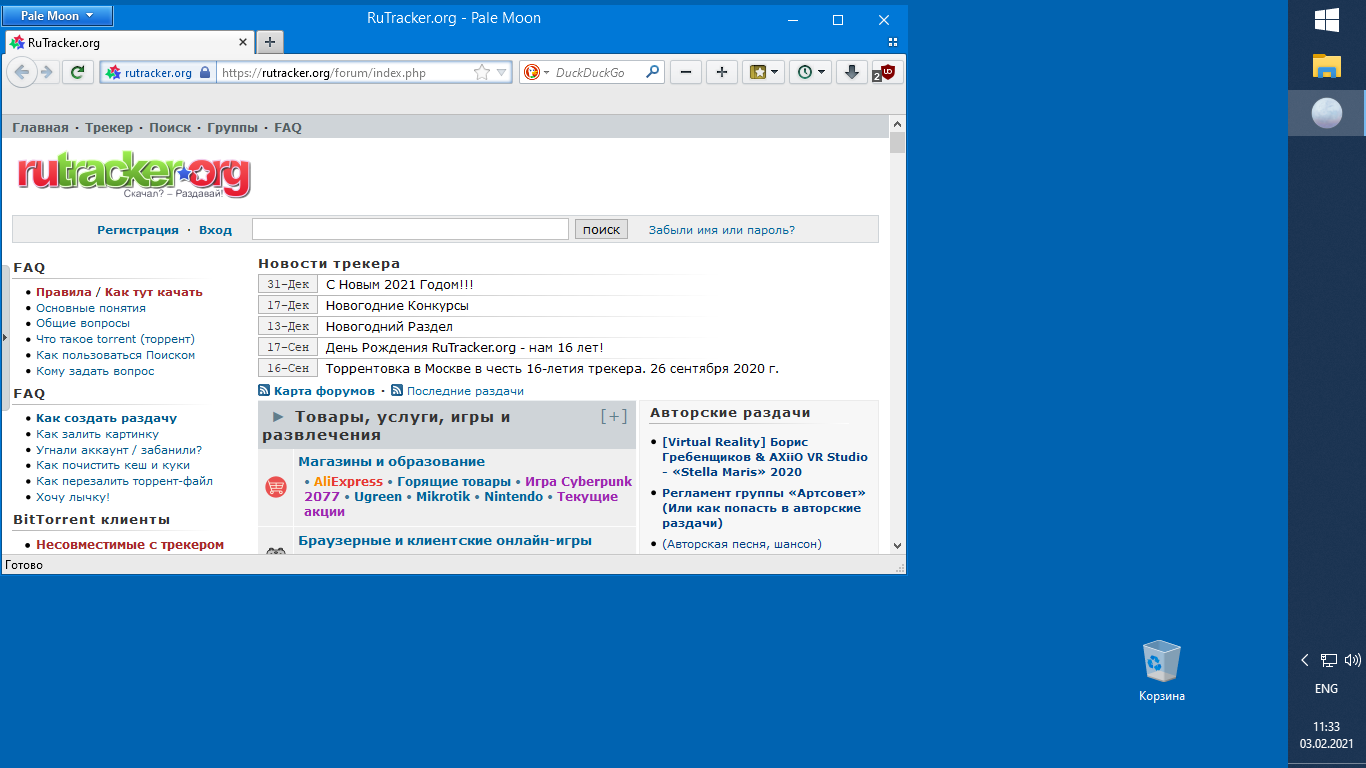Zoom in with the plus toolbar button
This screenshot has height=768, width=1366.
coord(722,72)
